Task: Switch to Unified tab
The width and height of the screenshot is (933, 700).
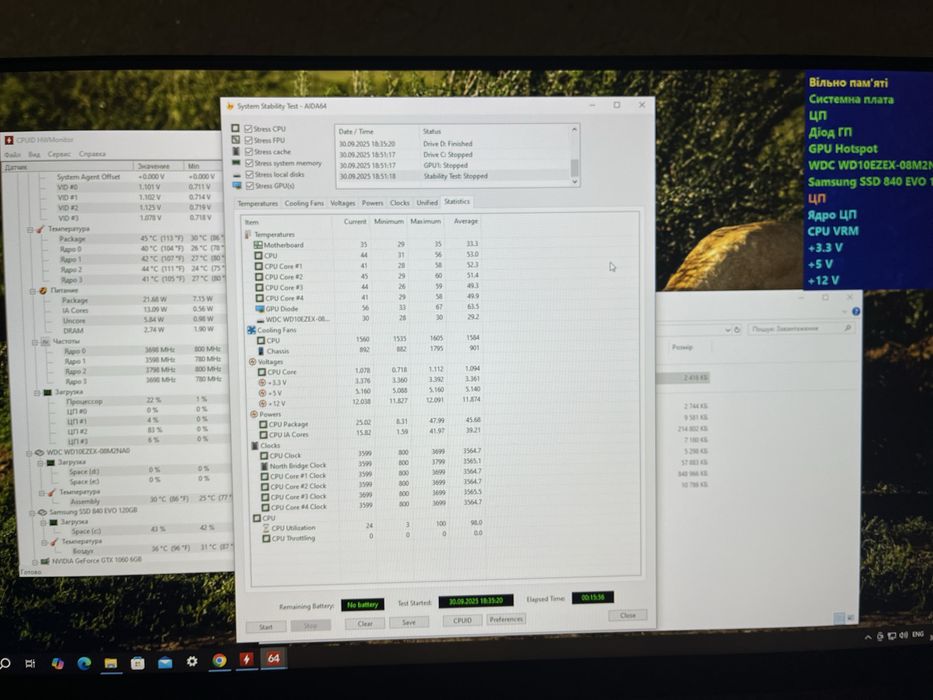Action: pyautogui.click(x=427, y=203)
